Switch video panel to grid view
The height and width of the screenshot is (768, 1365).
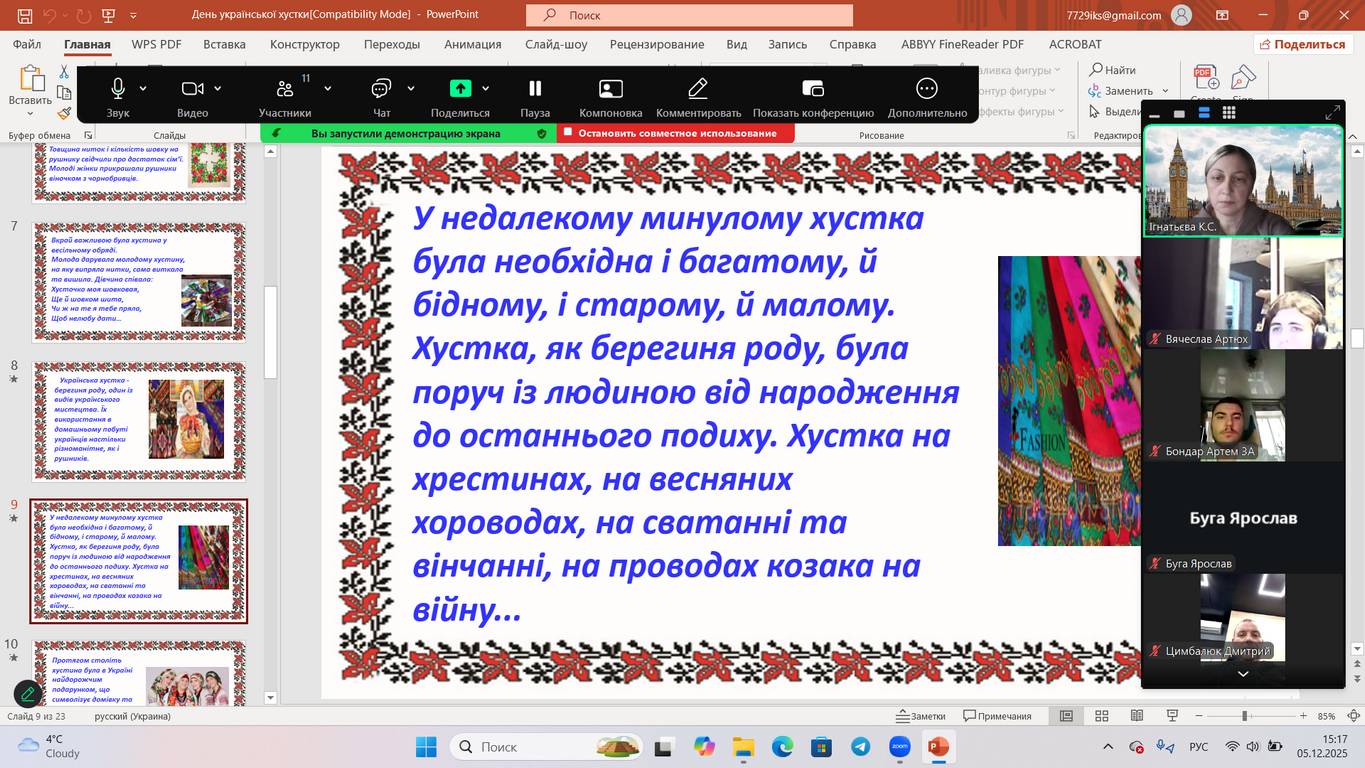click(1229, 113)
